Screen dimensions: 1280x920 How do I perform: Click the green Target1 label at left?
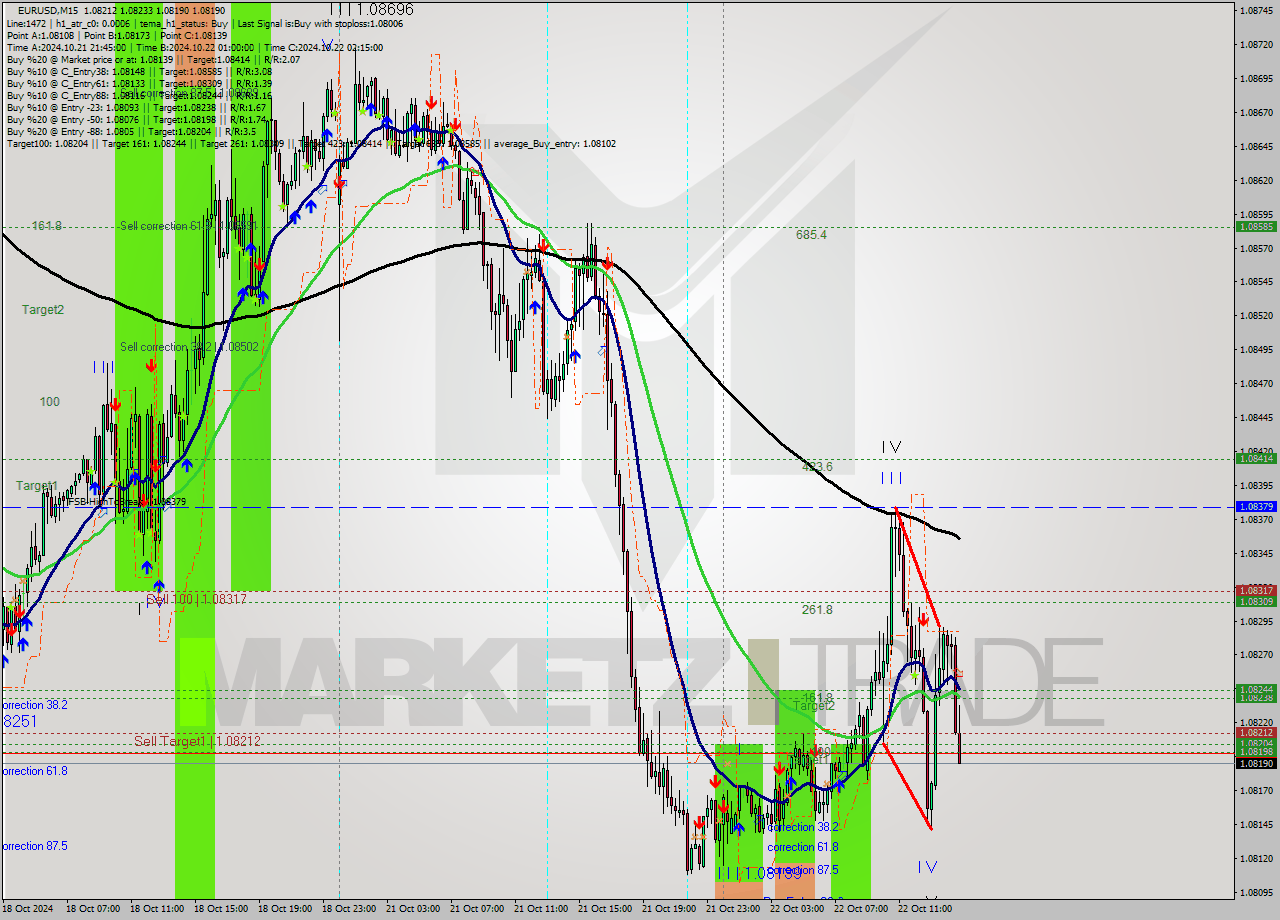click(x=37, y=486)
